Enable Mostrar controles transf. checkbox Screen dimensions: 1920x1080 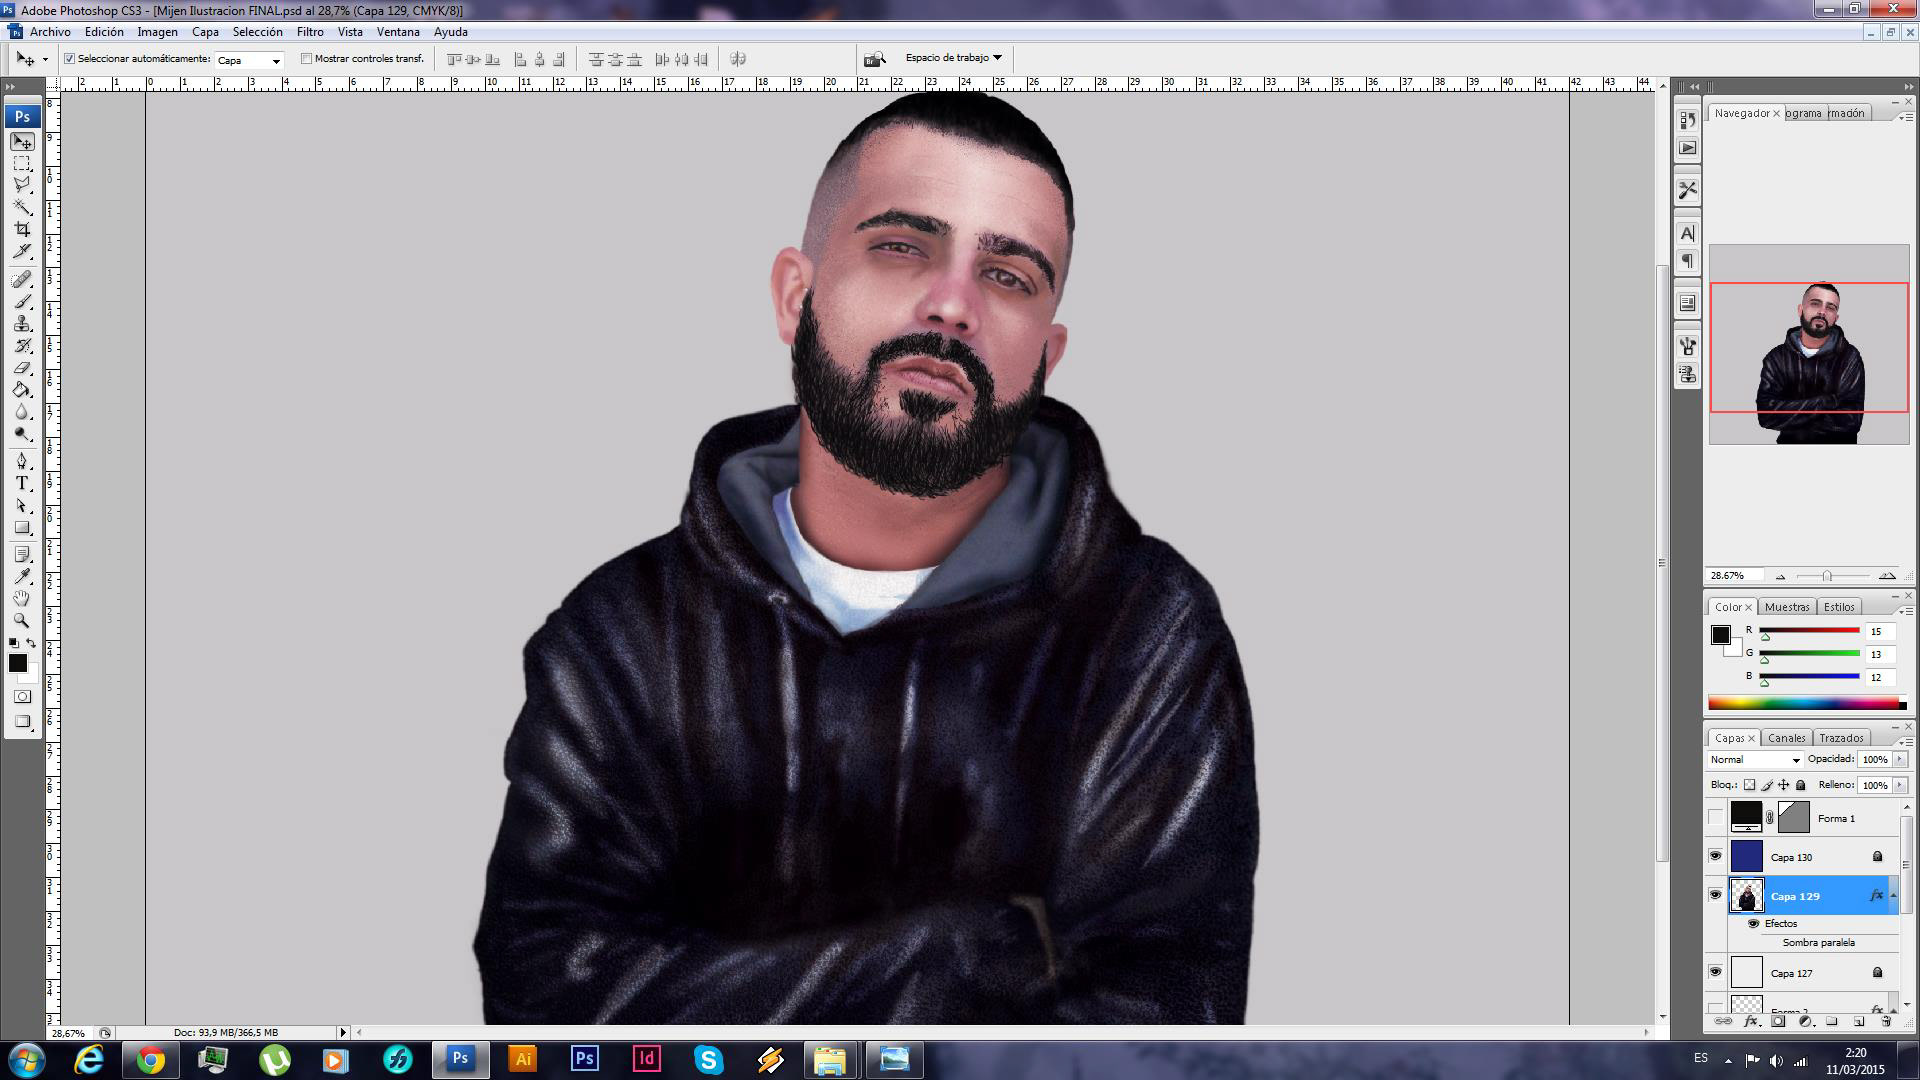coord(307,59)
